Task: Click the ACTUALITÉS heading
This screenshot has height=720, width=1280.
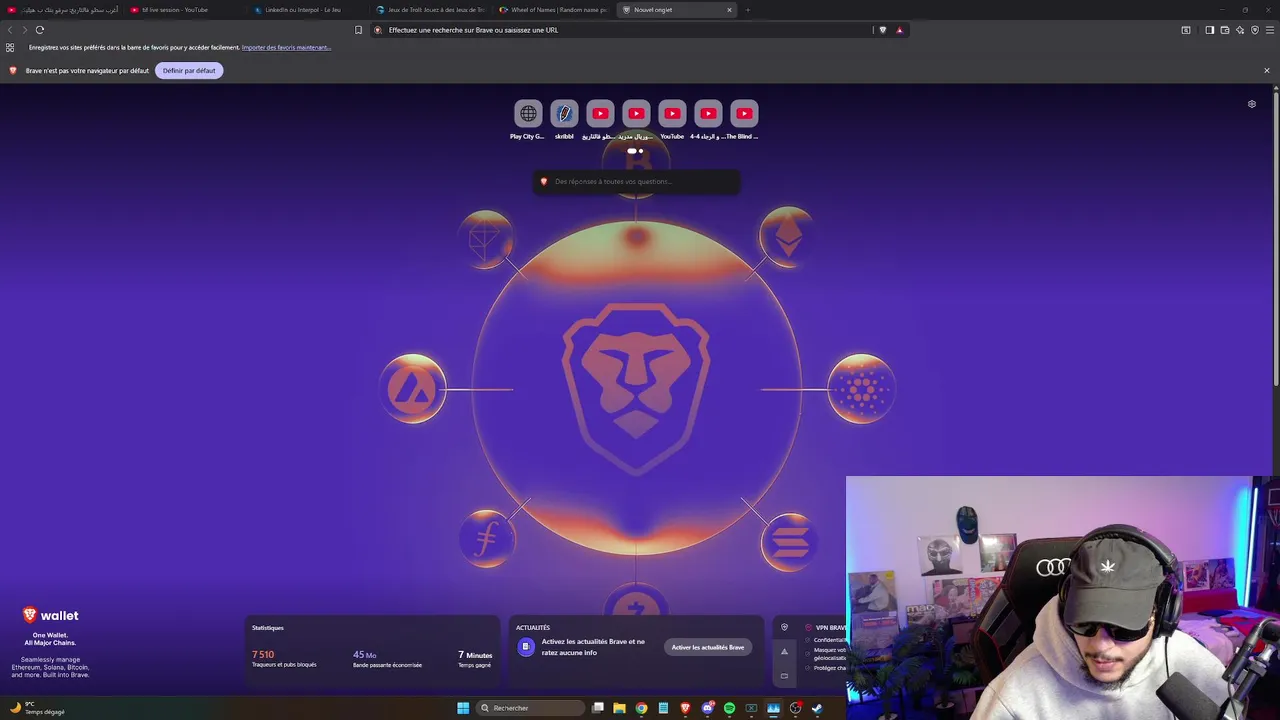Action: [x=533, y=628]
